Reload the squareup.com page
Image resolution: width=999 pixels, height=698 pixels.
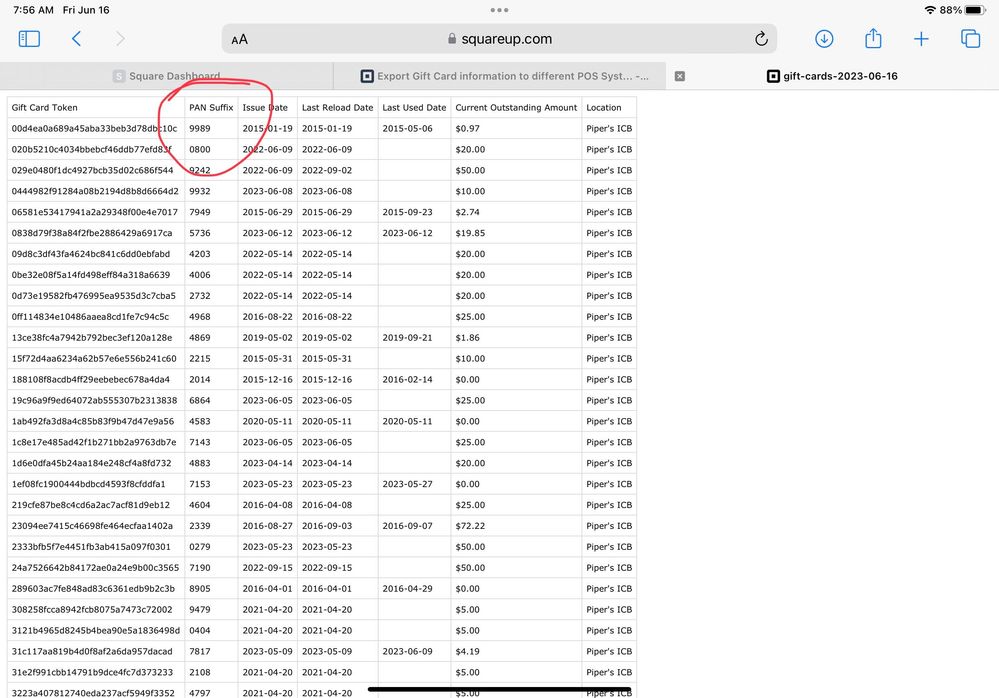pos(761,39)
